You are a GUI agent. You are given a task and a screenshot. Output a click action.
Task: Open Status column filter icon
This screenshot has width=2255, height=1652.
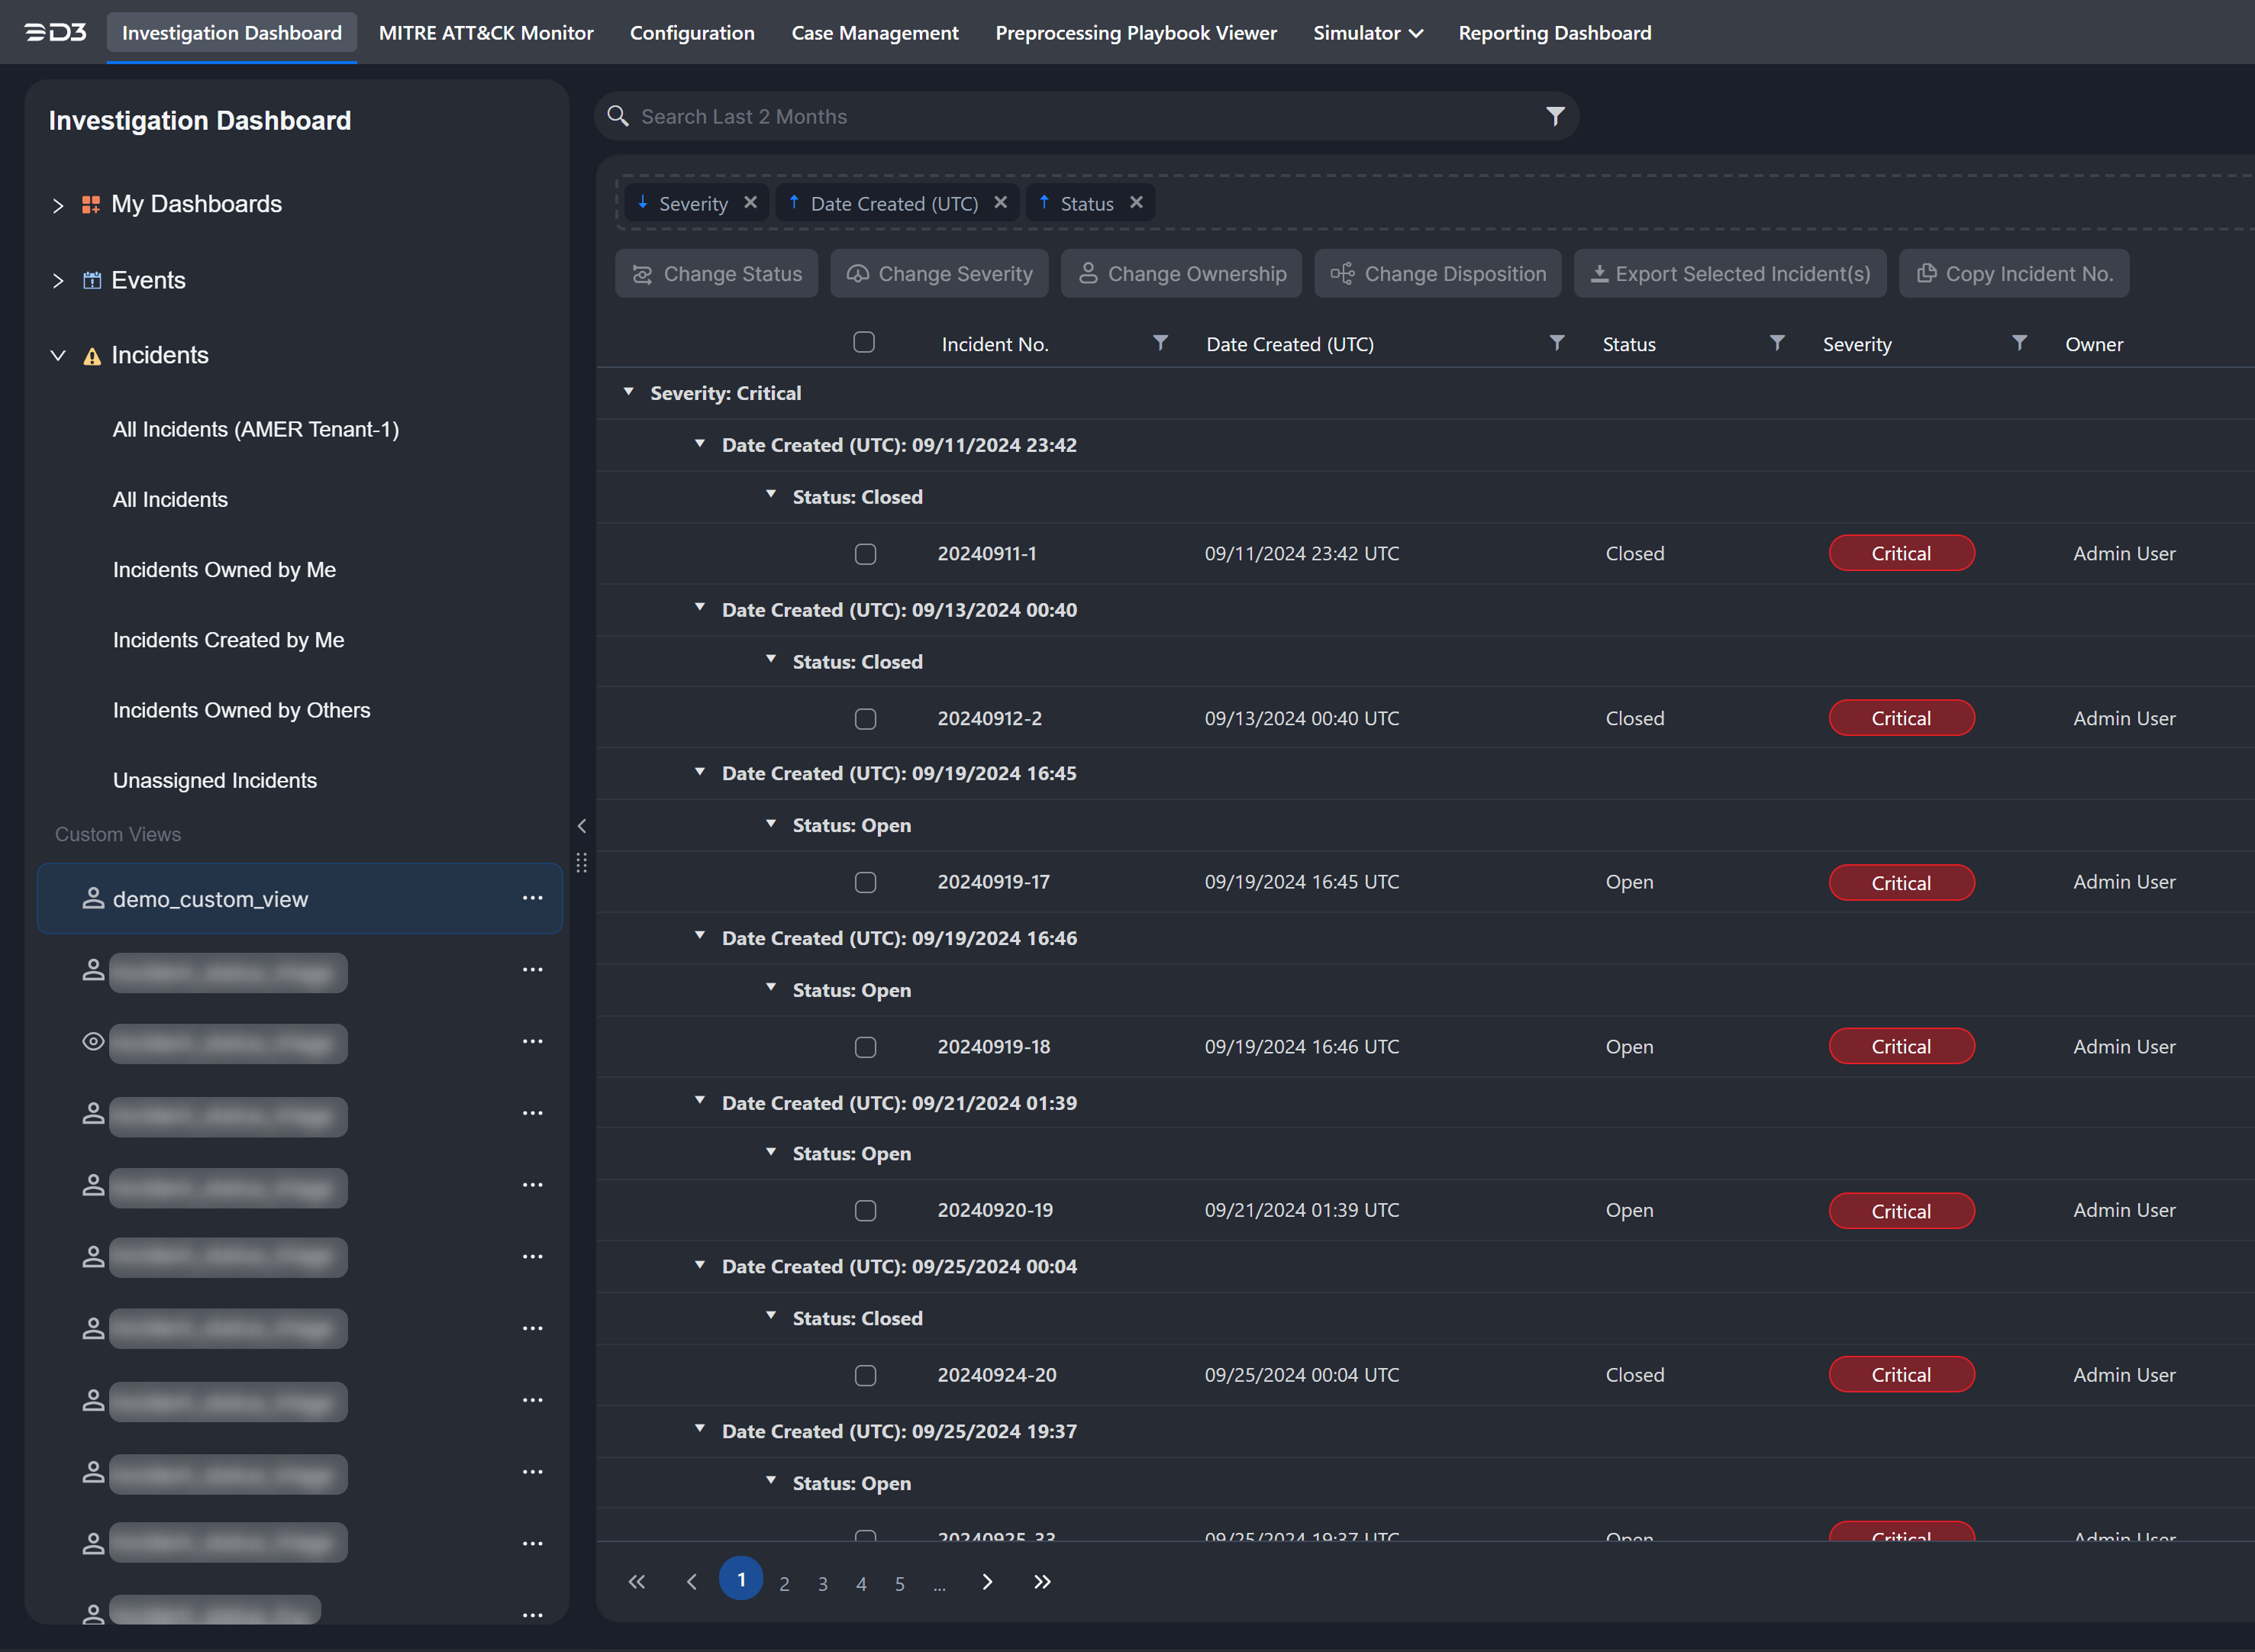[x=1776, y=343]
